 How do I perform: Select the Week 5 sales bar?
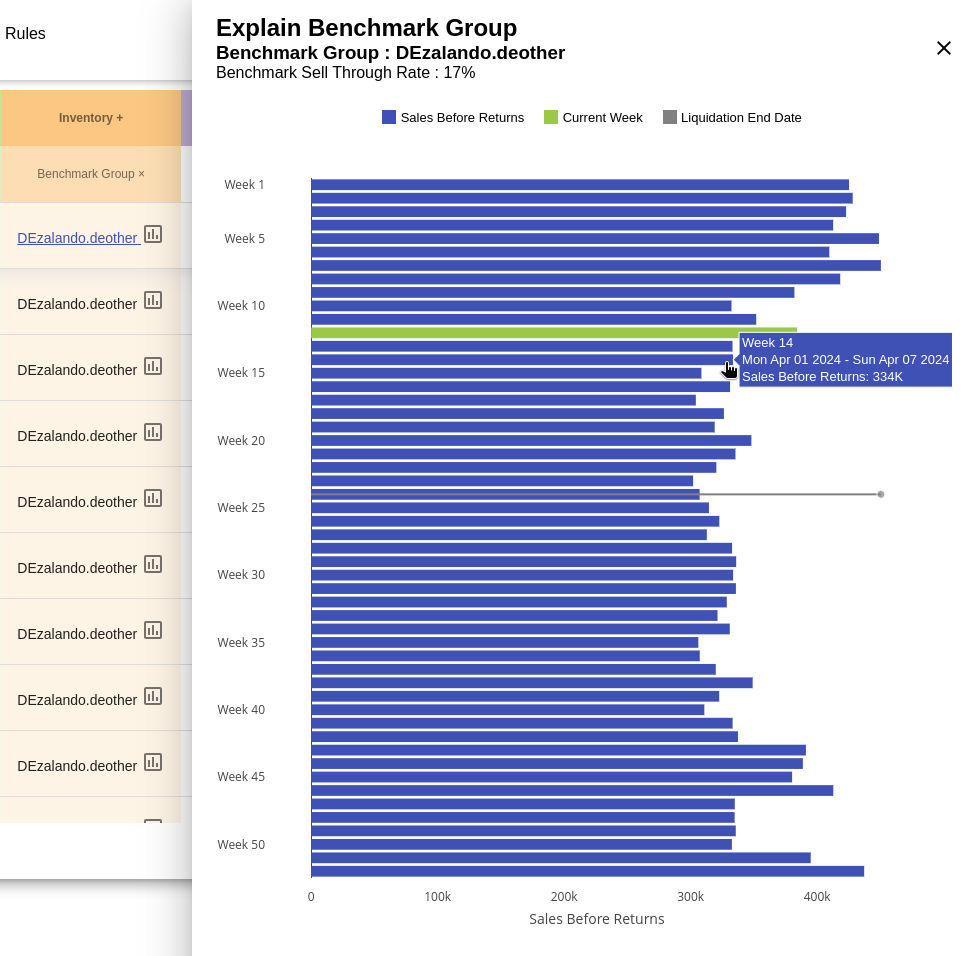595,239
